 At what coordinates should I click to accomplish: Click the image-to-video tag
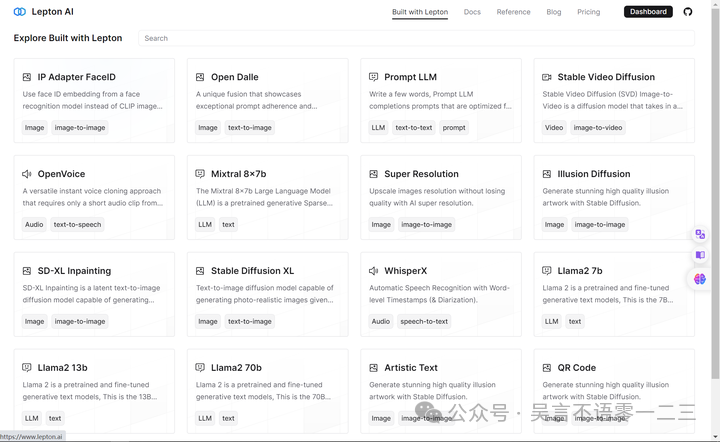597,128
